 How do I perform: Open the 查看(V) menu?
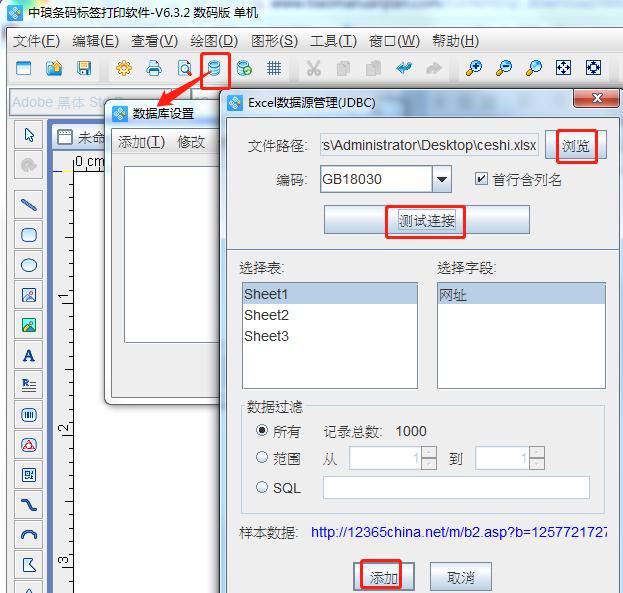pos(155,41)
